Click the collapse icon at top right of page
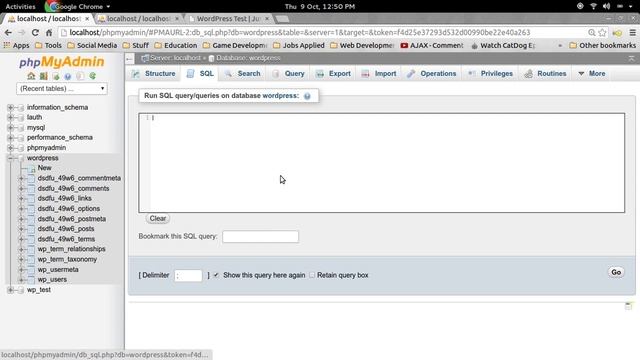 tap(631, 59)
